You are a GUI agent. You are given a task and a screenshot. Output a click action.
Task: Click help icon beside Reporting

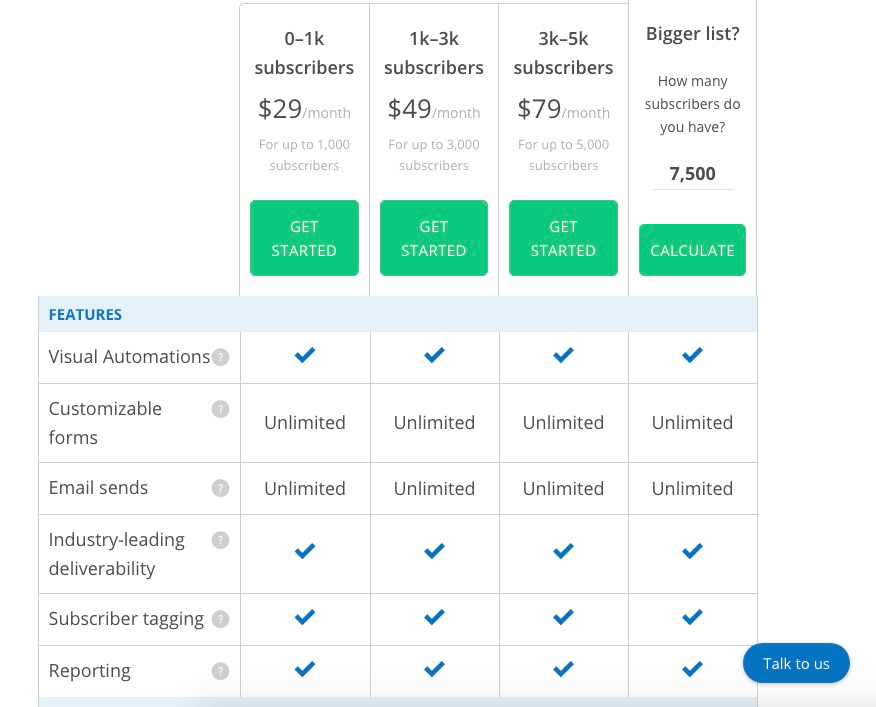[221, 671]
